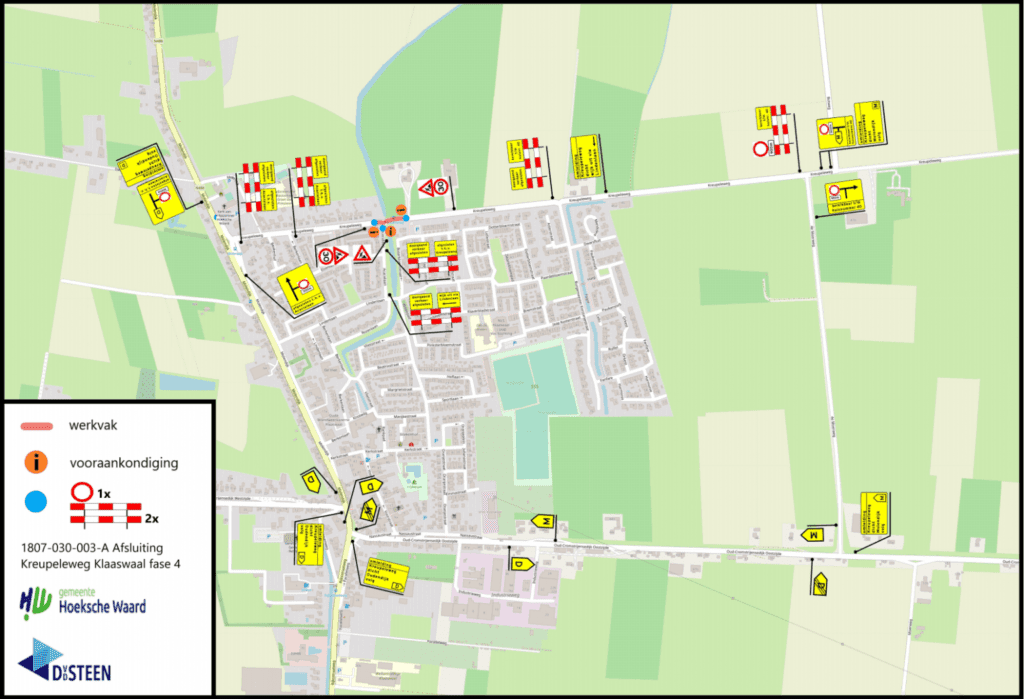Click the orange info marker on the canal bridge

(x=390, y=231)
